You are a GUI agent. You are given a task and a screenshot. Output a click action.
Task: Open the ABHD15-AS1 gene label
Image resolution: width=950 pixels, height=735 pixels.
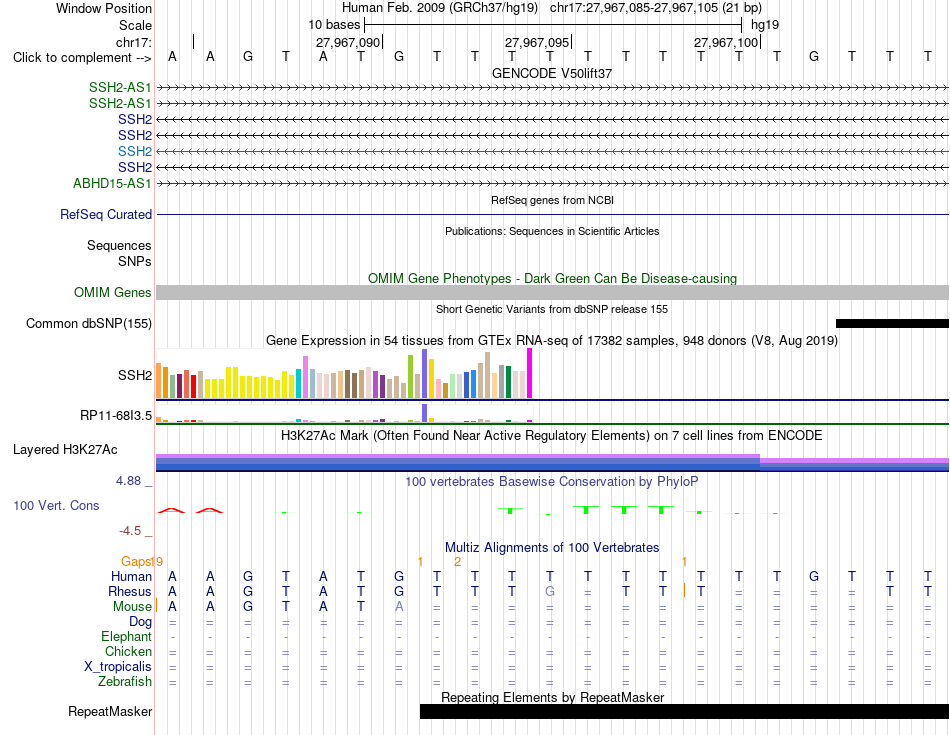coord(112,183)
